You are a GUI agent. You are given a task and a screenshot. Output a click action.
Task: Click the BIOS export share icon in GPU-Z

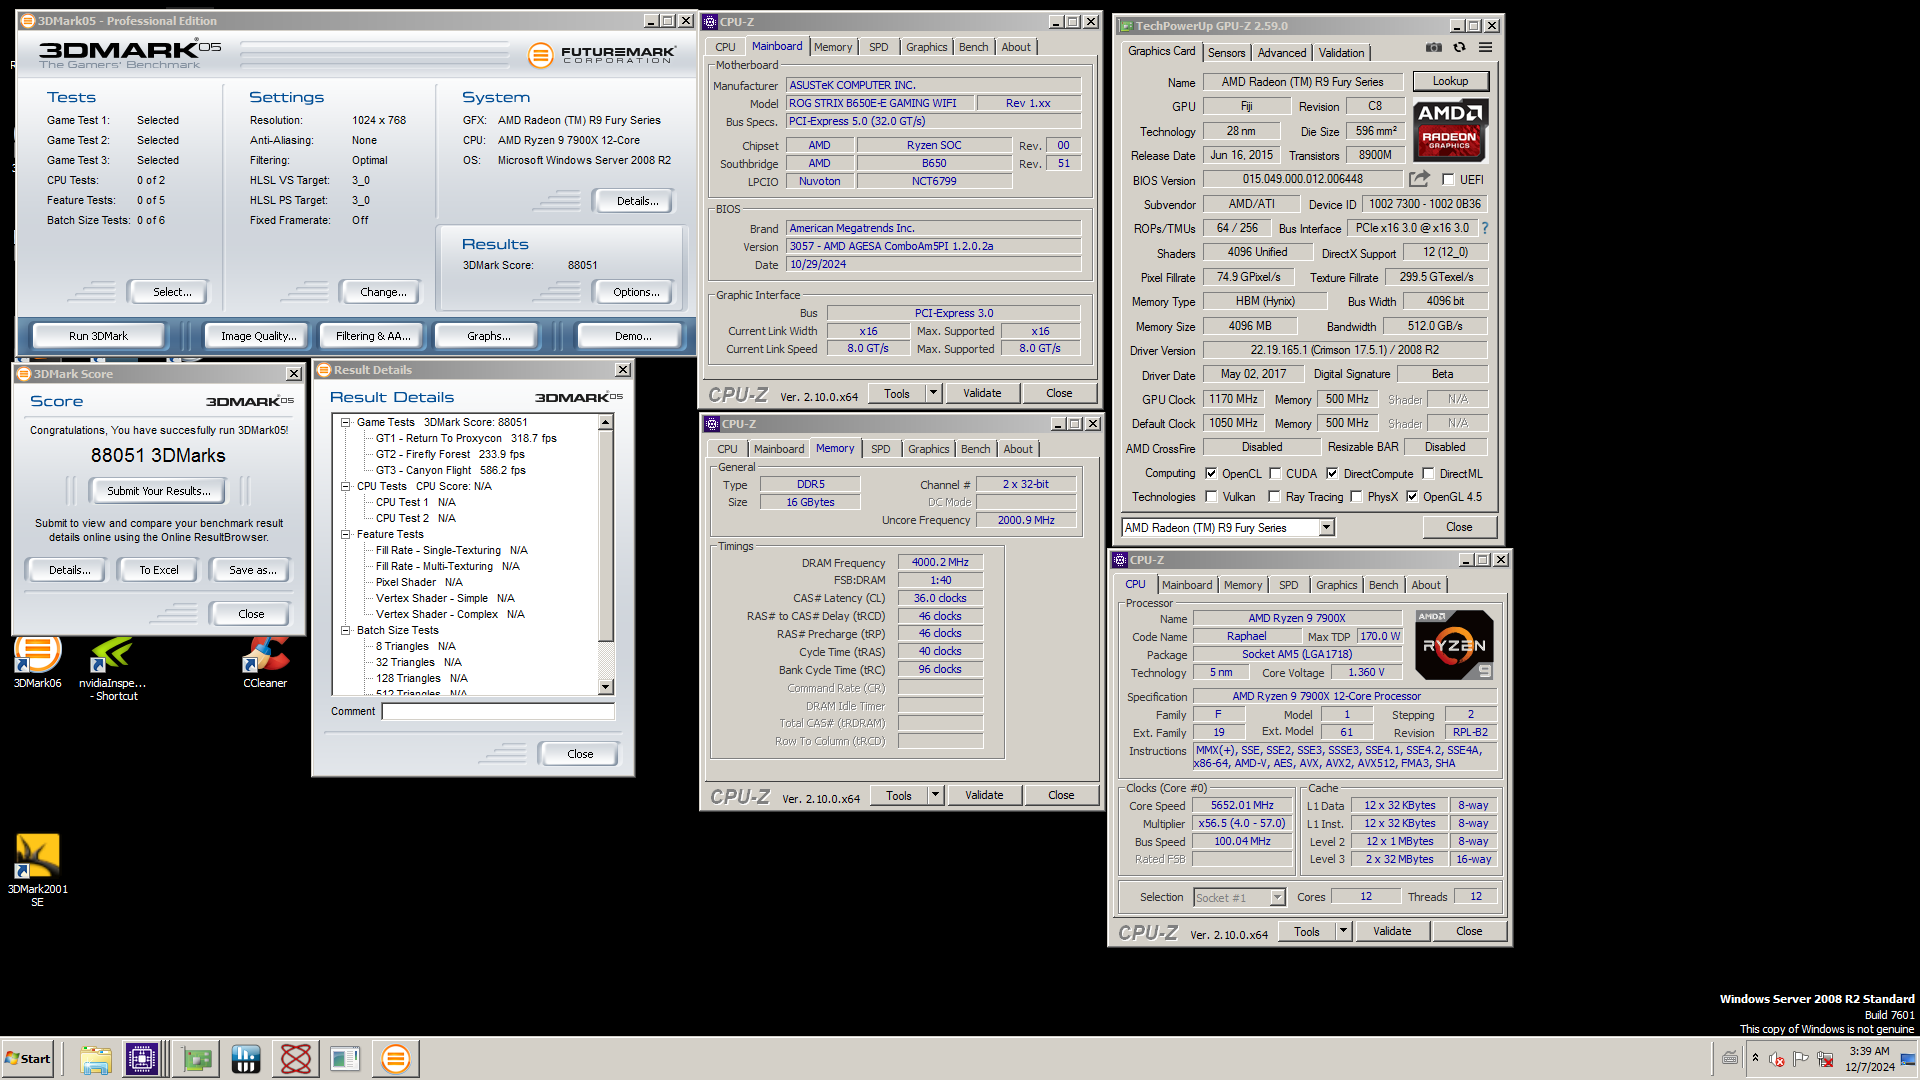click(x=1419, y=179)
